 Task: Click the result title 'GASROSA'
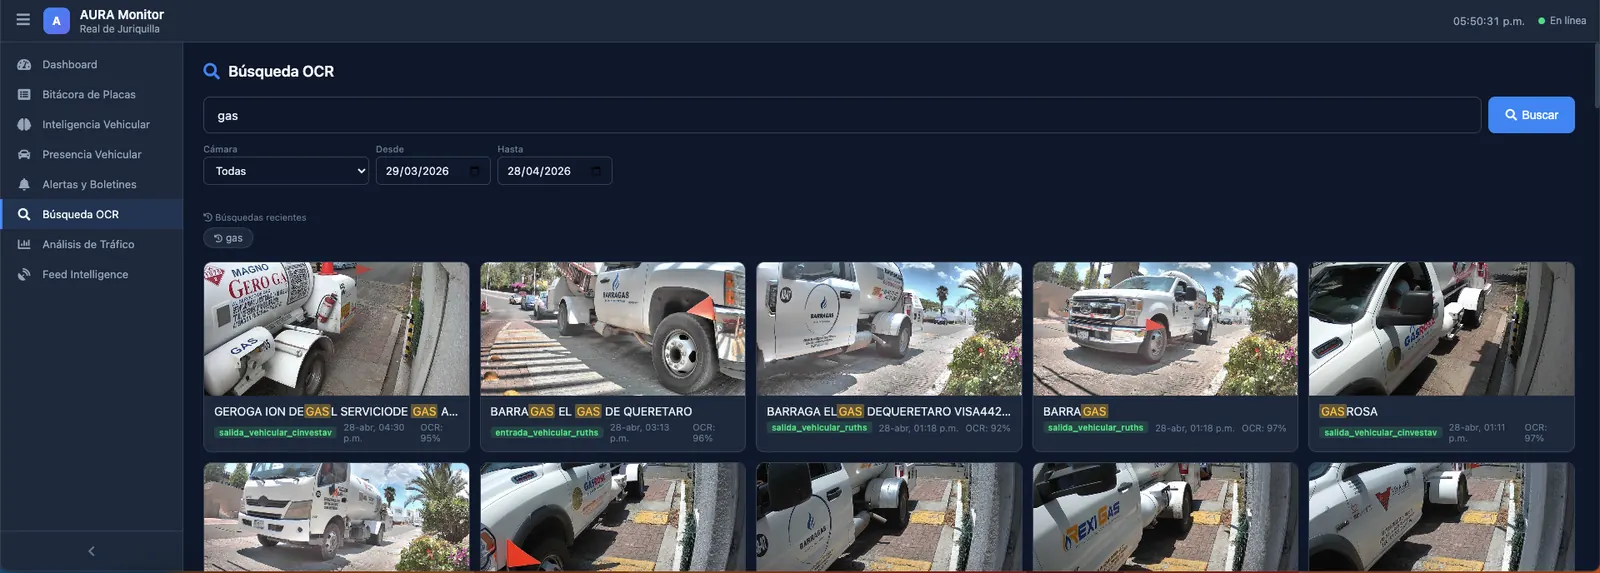point(1348,411)
